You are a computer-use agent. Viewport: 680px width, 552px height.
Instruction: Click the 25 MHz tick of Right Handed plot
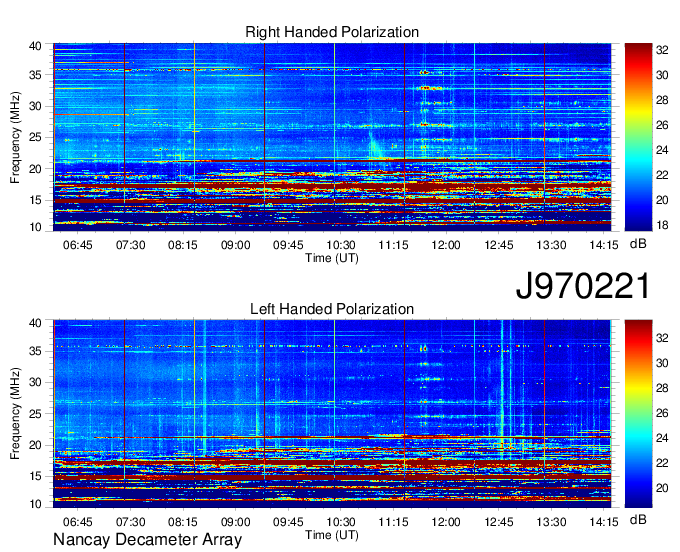point(35,137)
